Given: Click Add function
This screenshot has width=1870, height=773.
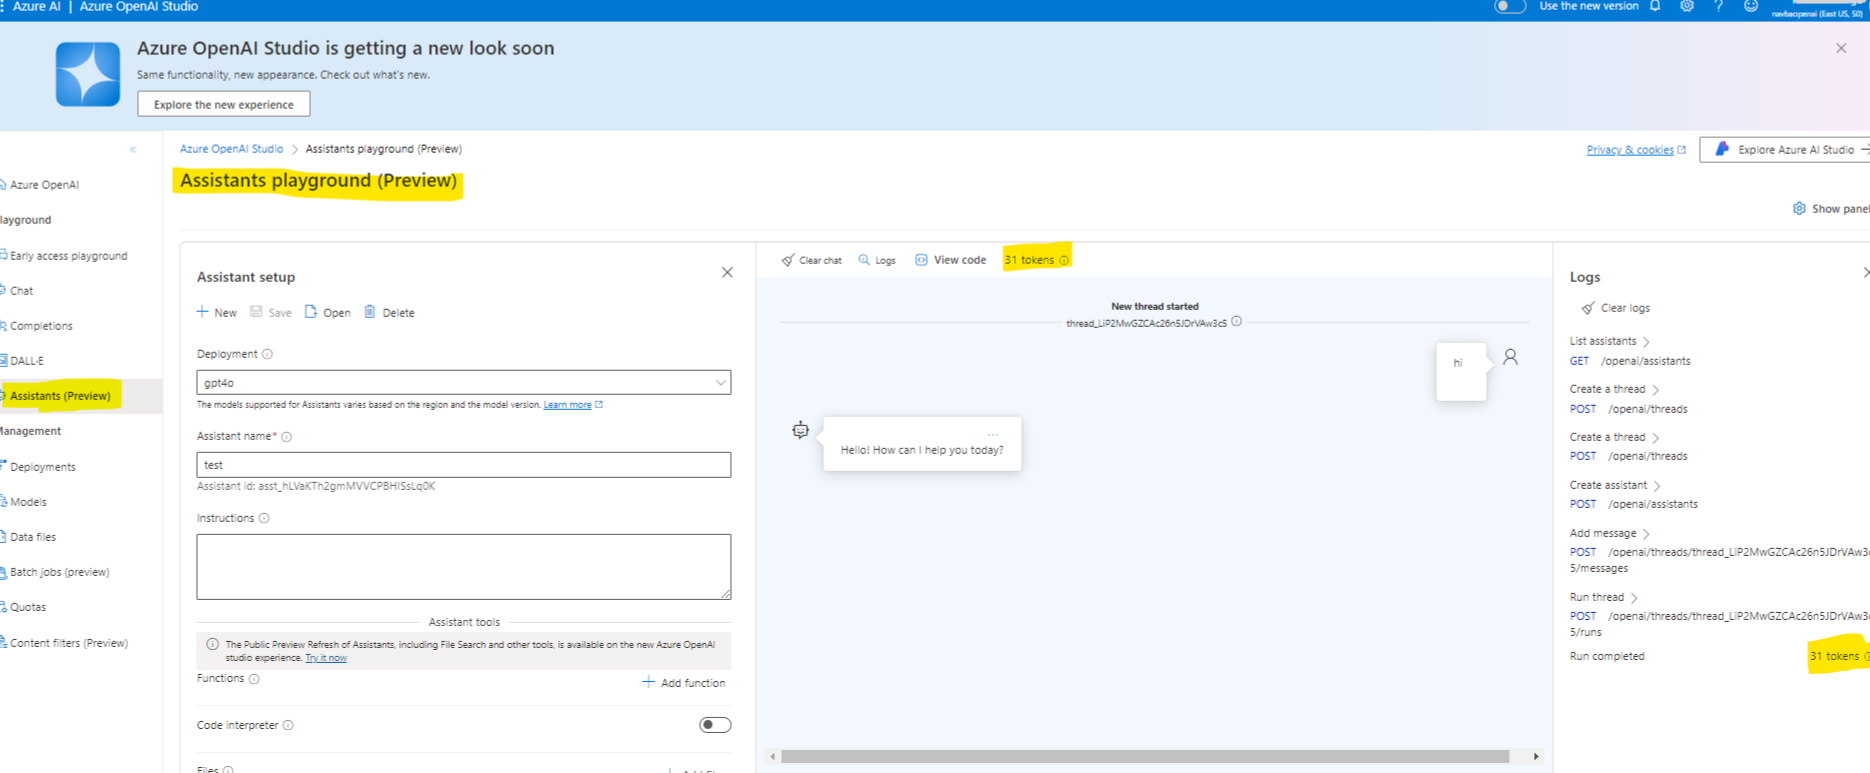Looking at the screenshot, I should (684, 683).
